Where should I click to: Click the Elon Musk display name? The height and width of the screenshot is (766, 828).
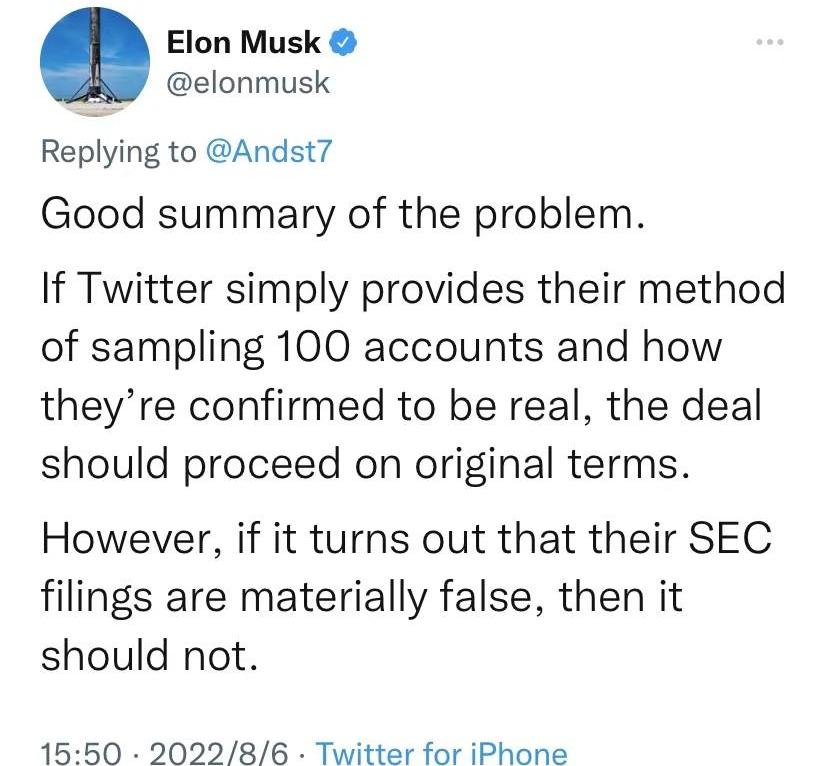pyautogui.click(x=243, y=42)
